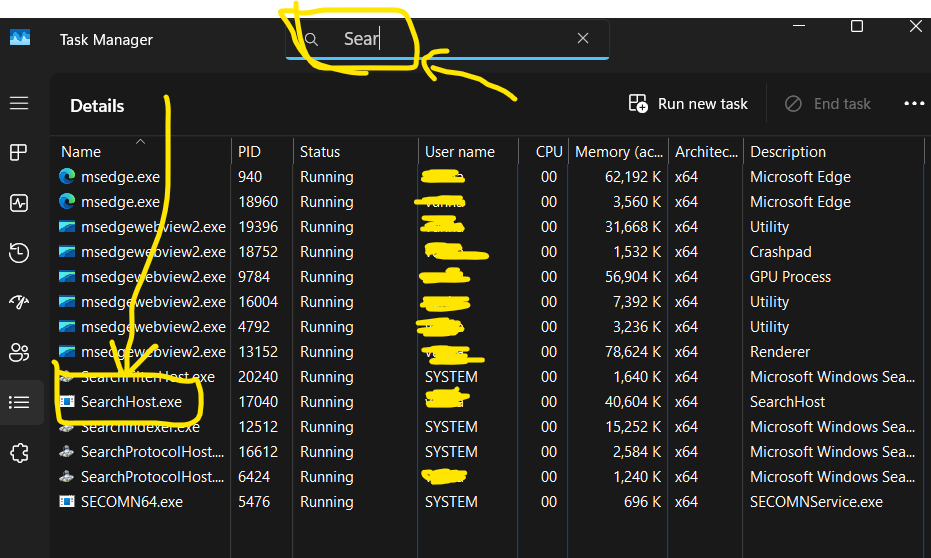Click PID cell 20240

coord(258,377)
